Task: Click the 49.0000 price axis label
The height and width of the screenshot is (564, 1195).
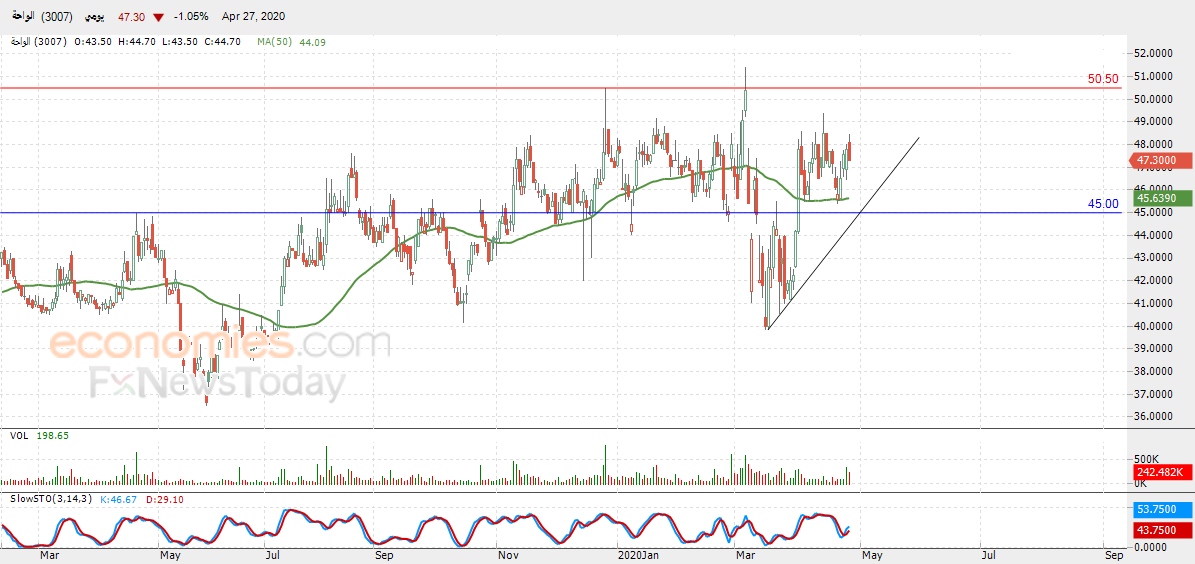Action: click(x=1152, y=121)
